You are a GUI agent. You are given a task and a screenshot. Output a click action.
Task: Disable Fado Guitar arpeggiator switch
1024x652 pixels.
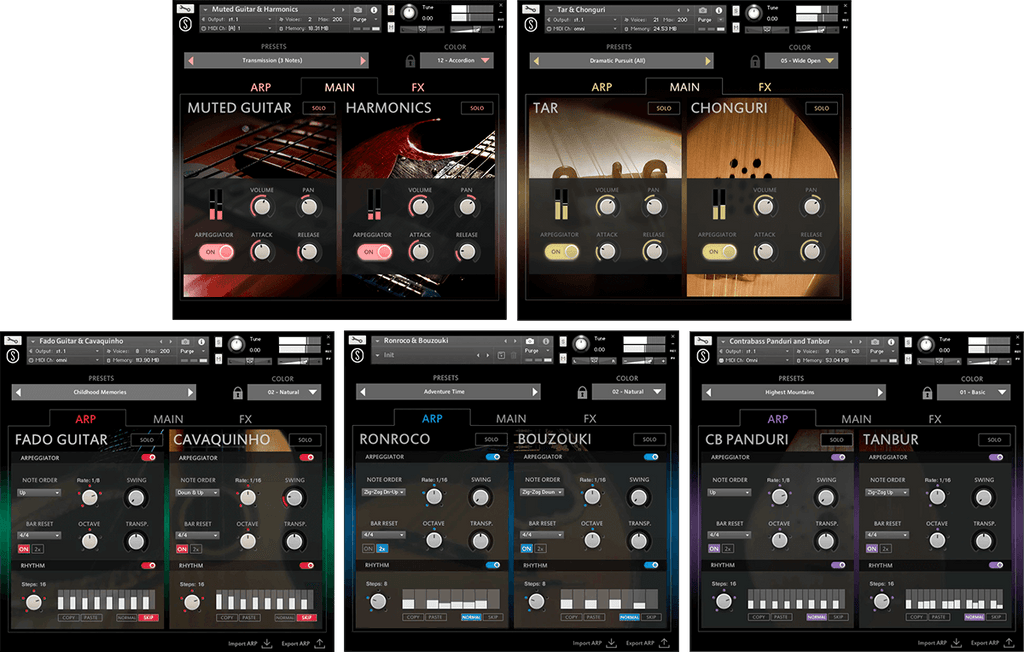click(149, 457)
